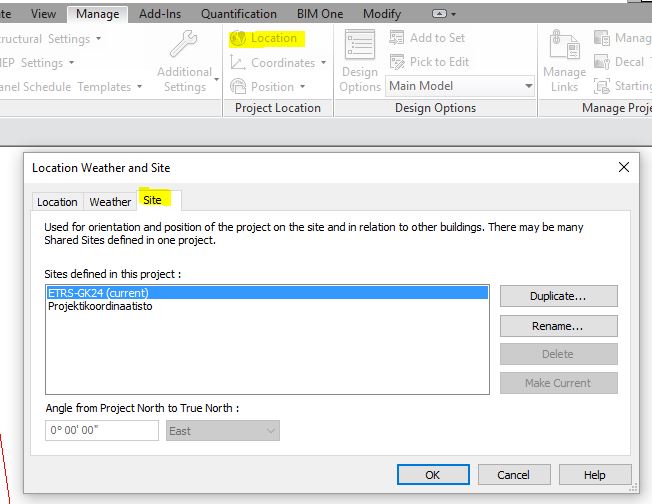Click the Make Current button
Image resolution: width=652 pixels, height=504 pixels.
pyautogui.click(x=558, y=383)
